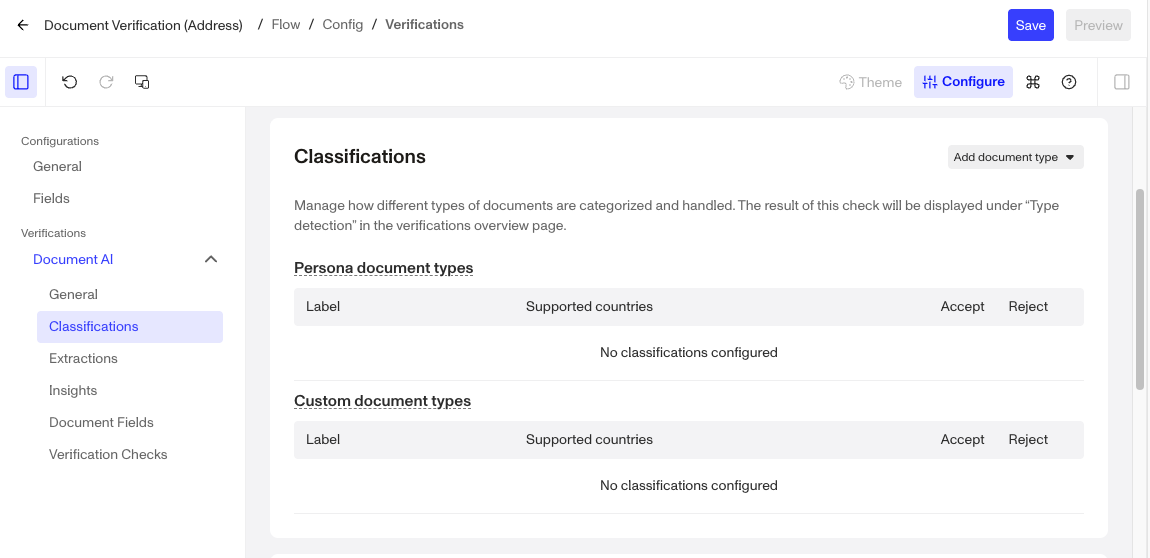This screenshot has width=1150, height=558.
Task: Switch to the Theme tab
Action: pos(871,82)
